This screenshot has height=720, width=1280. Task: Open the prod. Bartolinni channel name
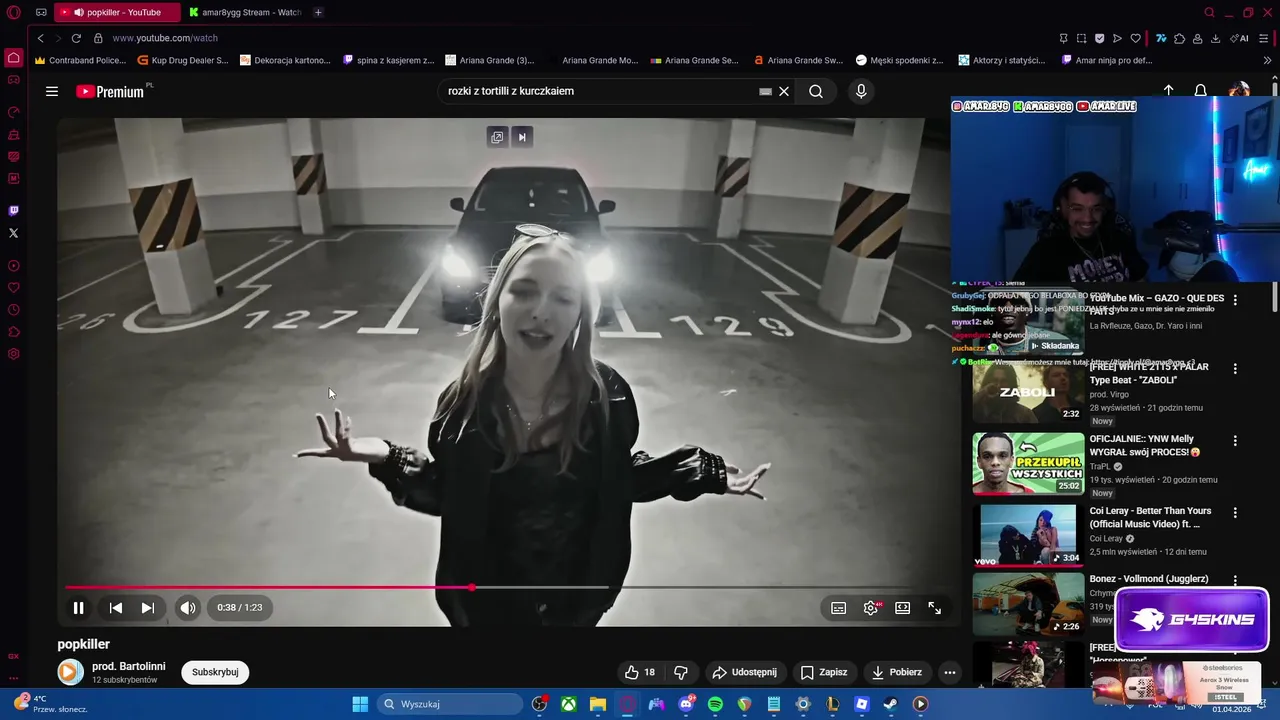[x=129, y=666]
